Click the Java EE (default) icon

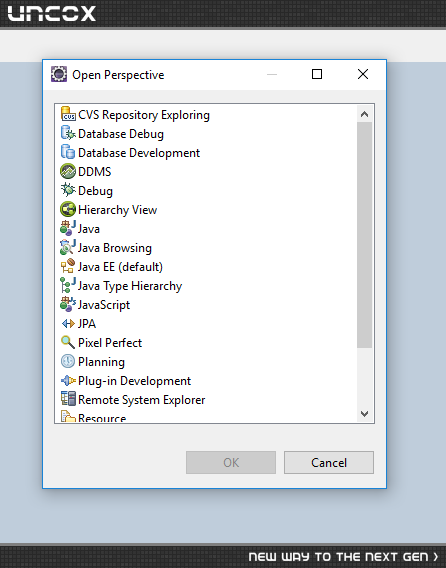pyautogui.click(x=68, y=266)
